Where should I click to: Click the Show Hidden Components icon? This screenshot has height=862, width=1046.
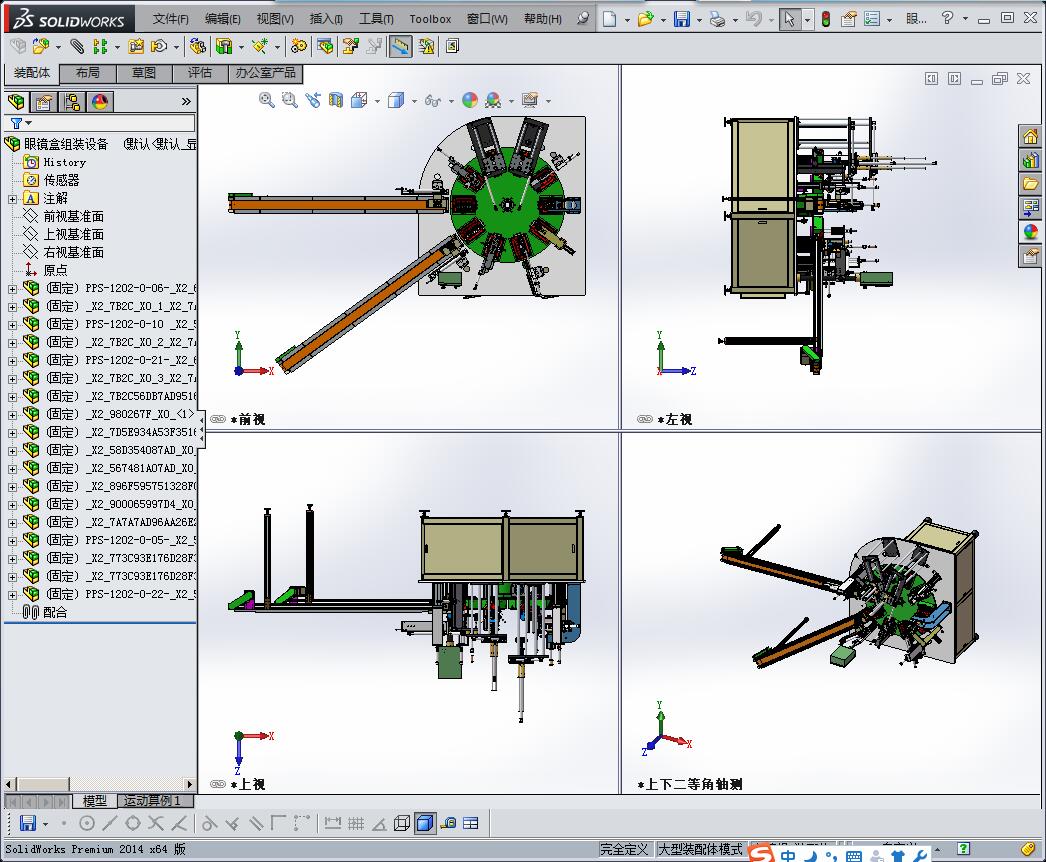click(x=197, y=46)
